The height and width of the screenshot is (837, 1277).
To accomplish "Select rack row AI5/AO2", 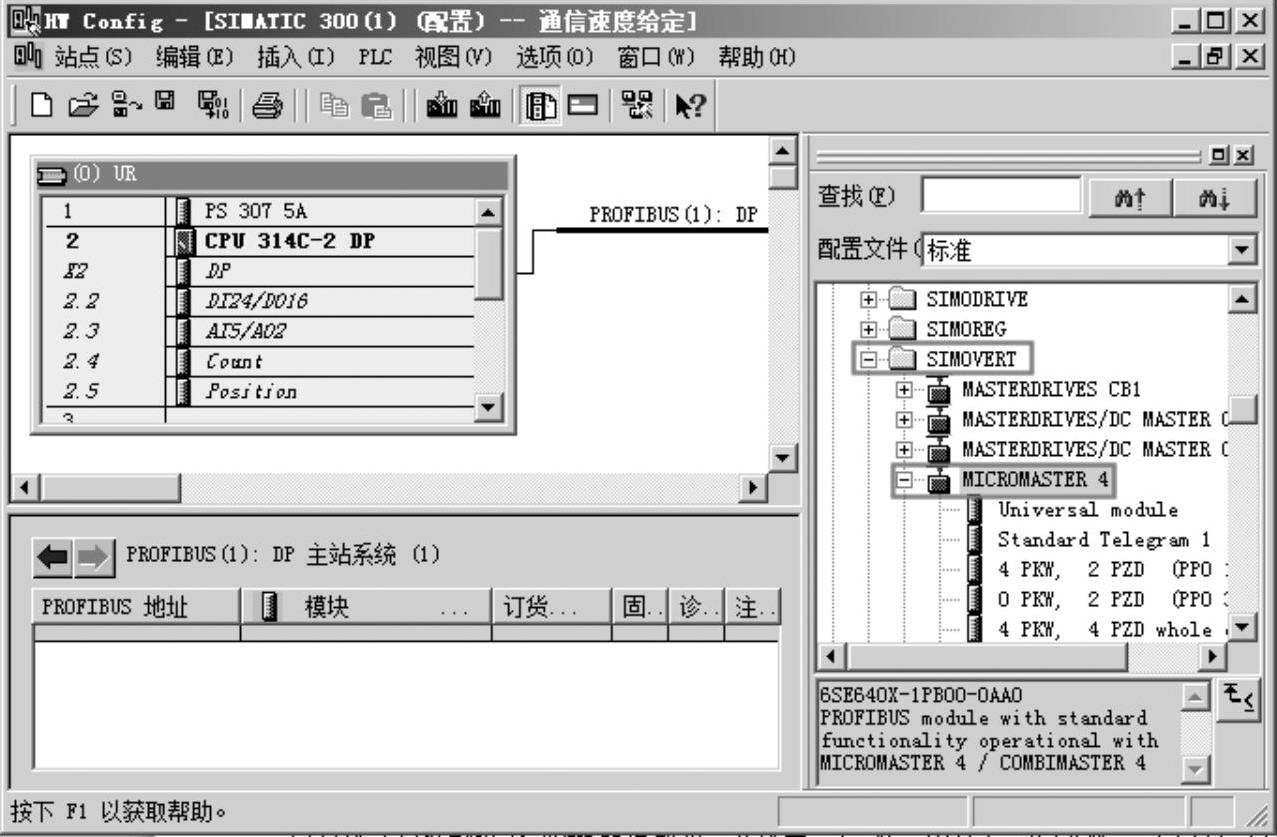I will (258, 331).
